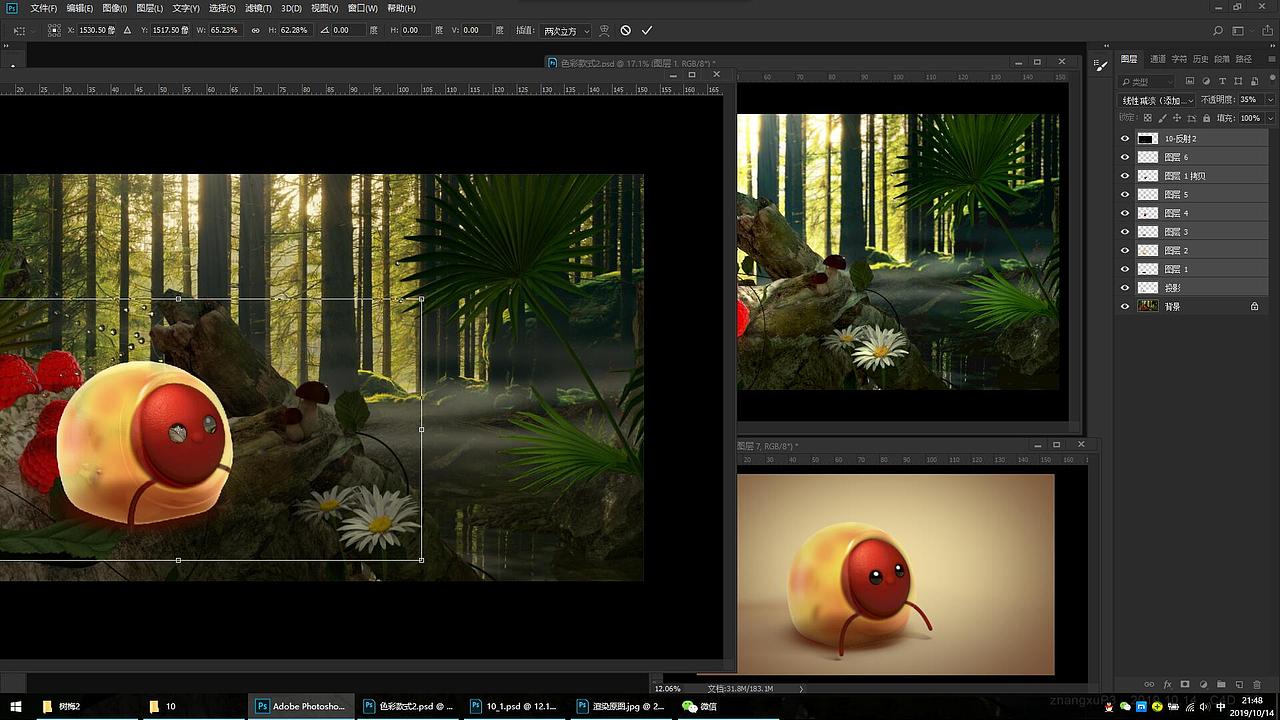Click the warp mode switch icon
This screenshot has height=720, width=1280.
pos(604,31)
